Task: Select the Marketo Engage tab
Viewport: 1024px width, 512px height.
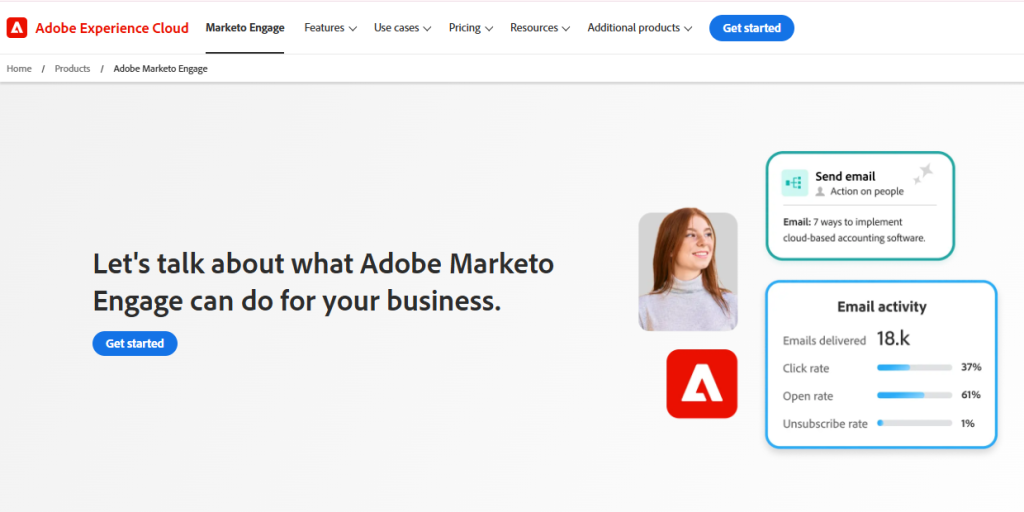Action: pos(245,28)
